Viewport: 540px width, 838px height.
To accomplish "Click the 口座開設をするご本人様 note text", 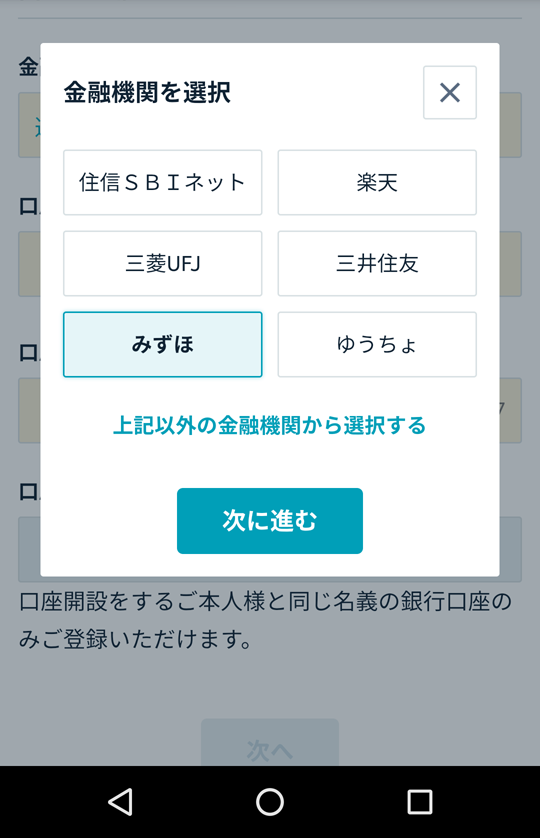I will pyautogui.click(x=265, y=620).
